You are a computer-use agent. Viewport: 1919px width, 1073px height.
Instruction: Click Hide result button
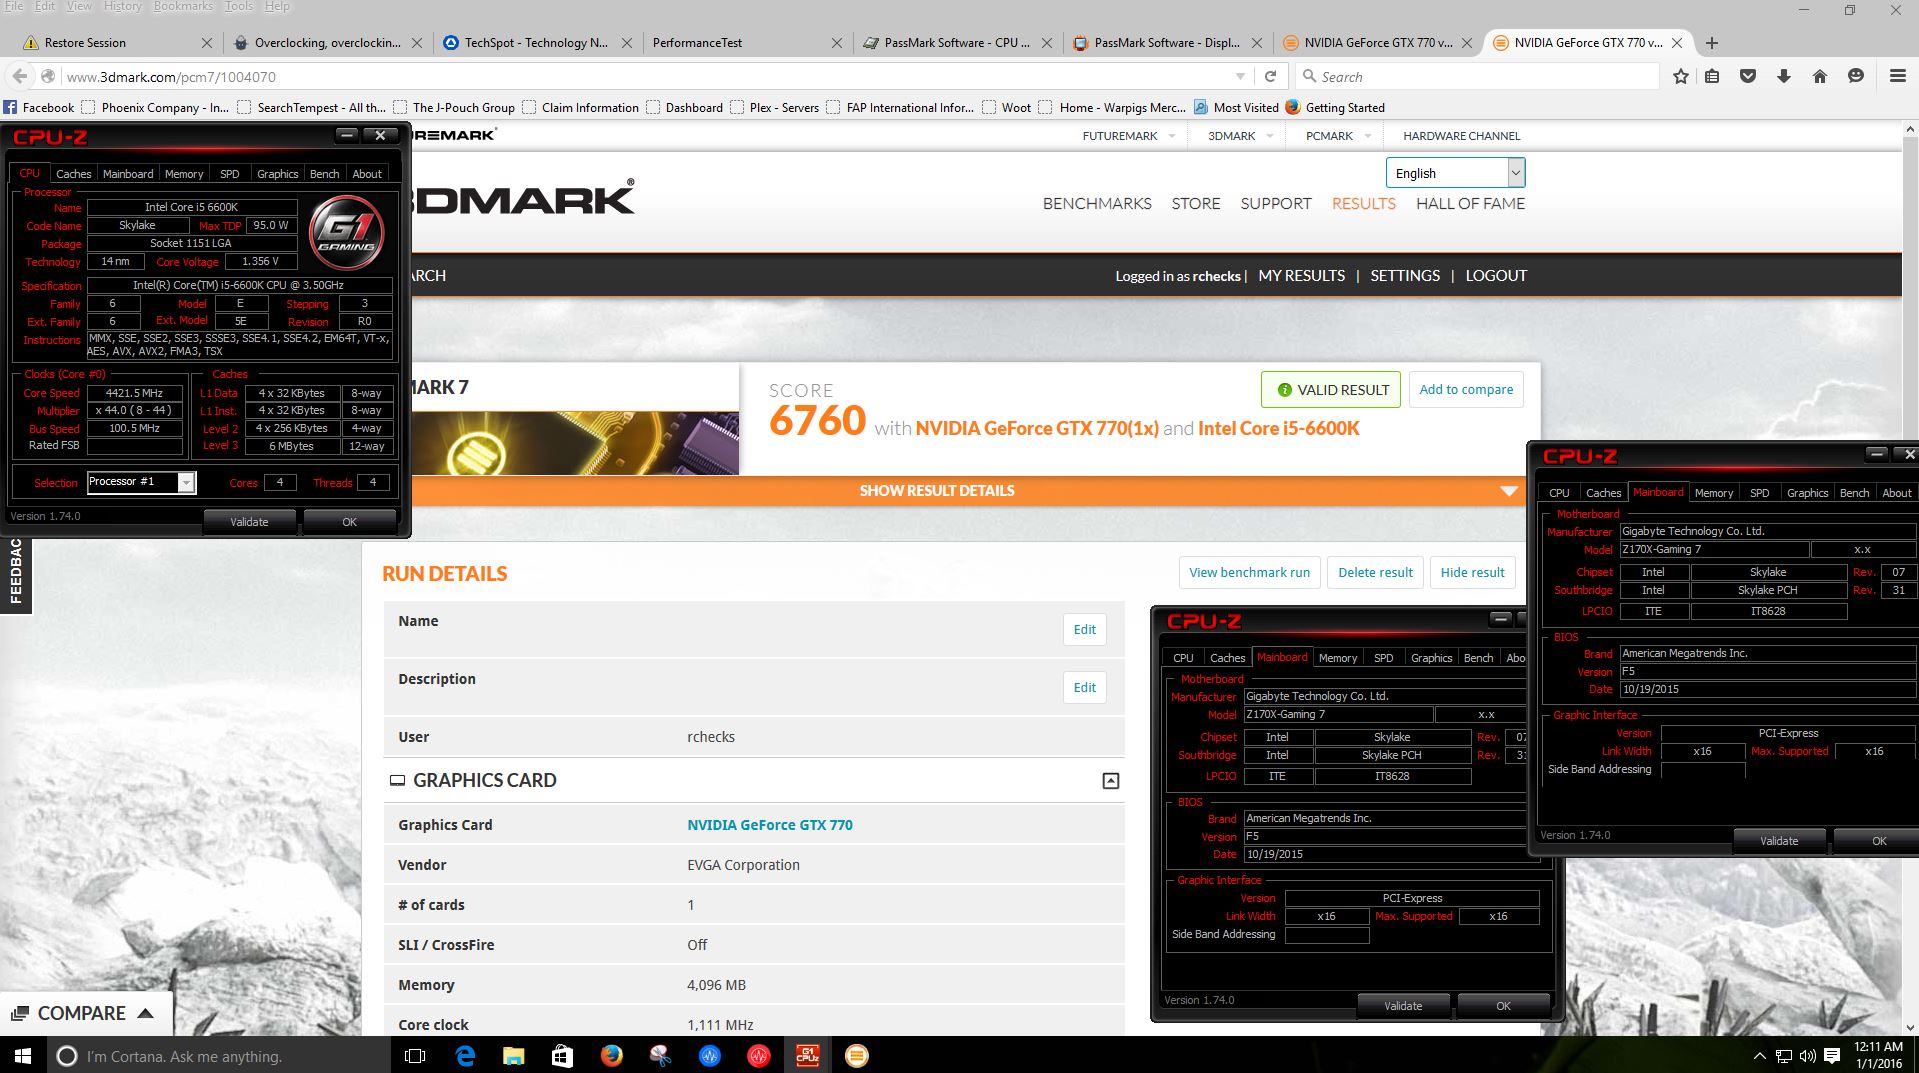(x=1472, y=573)
